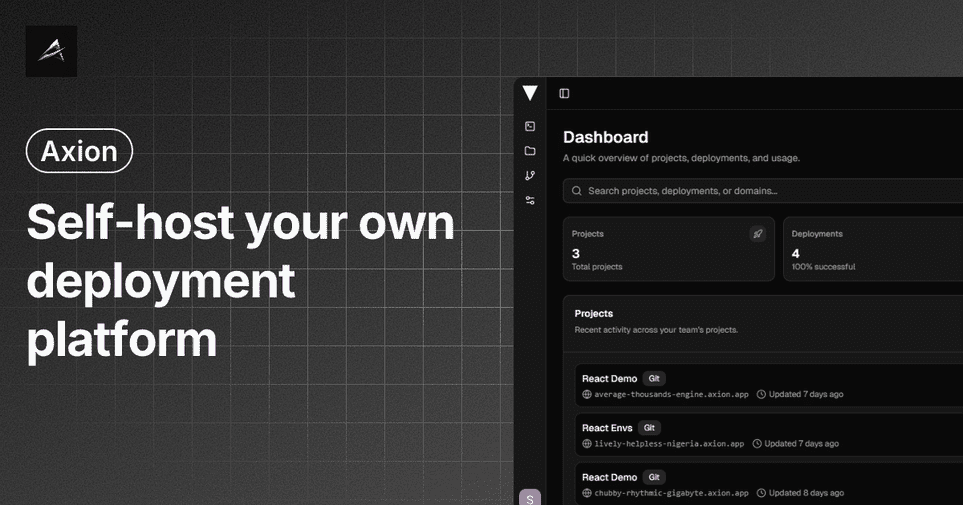Image resolution: width=963 pixels, height=505 pixels.
Task: Open average-thousands-engine.axion.app domain link
Action: 671,394
